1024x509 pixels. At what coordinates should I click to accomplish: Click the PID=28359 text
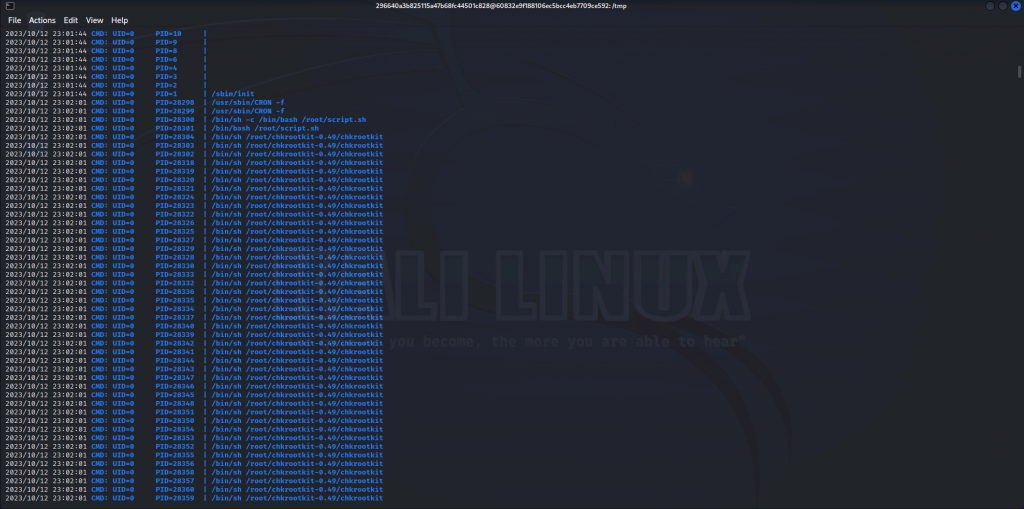[175, 498]
